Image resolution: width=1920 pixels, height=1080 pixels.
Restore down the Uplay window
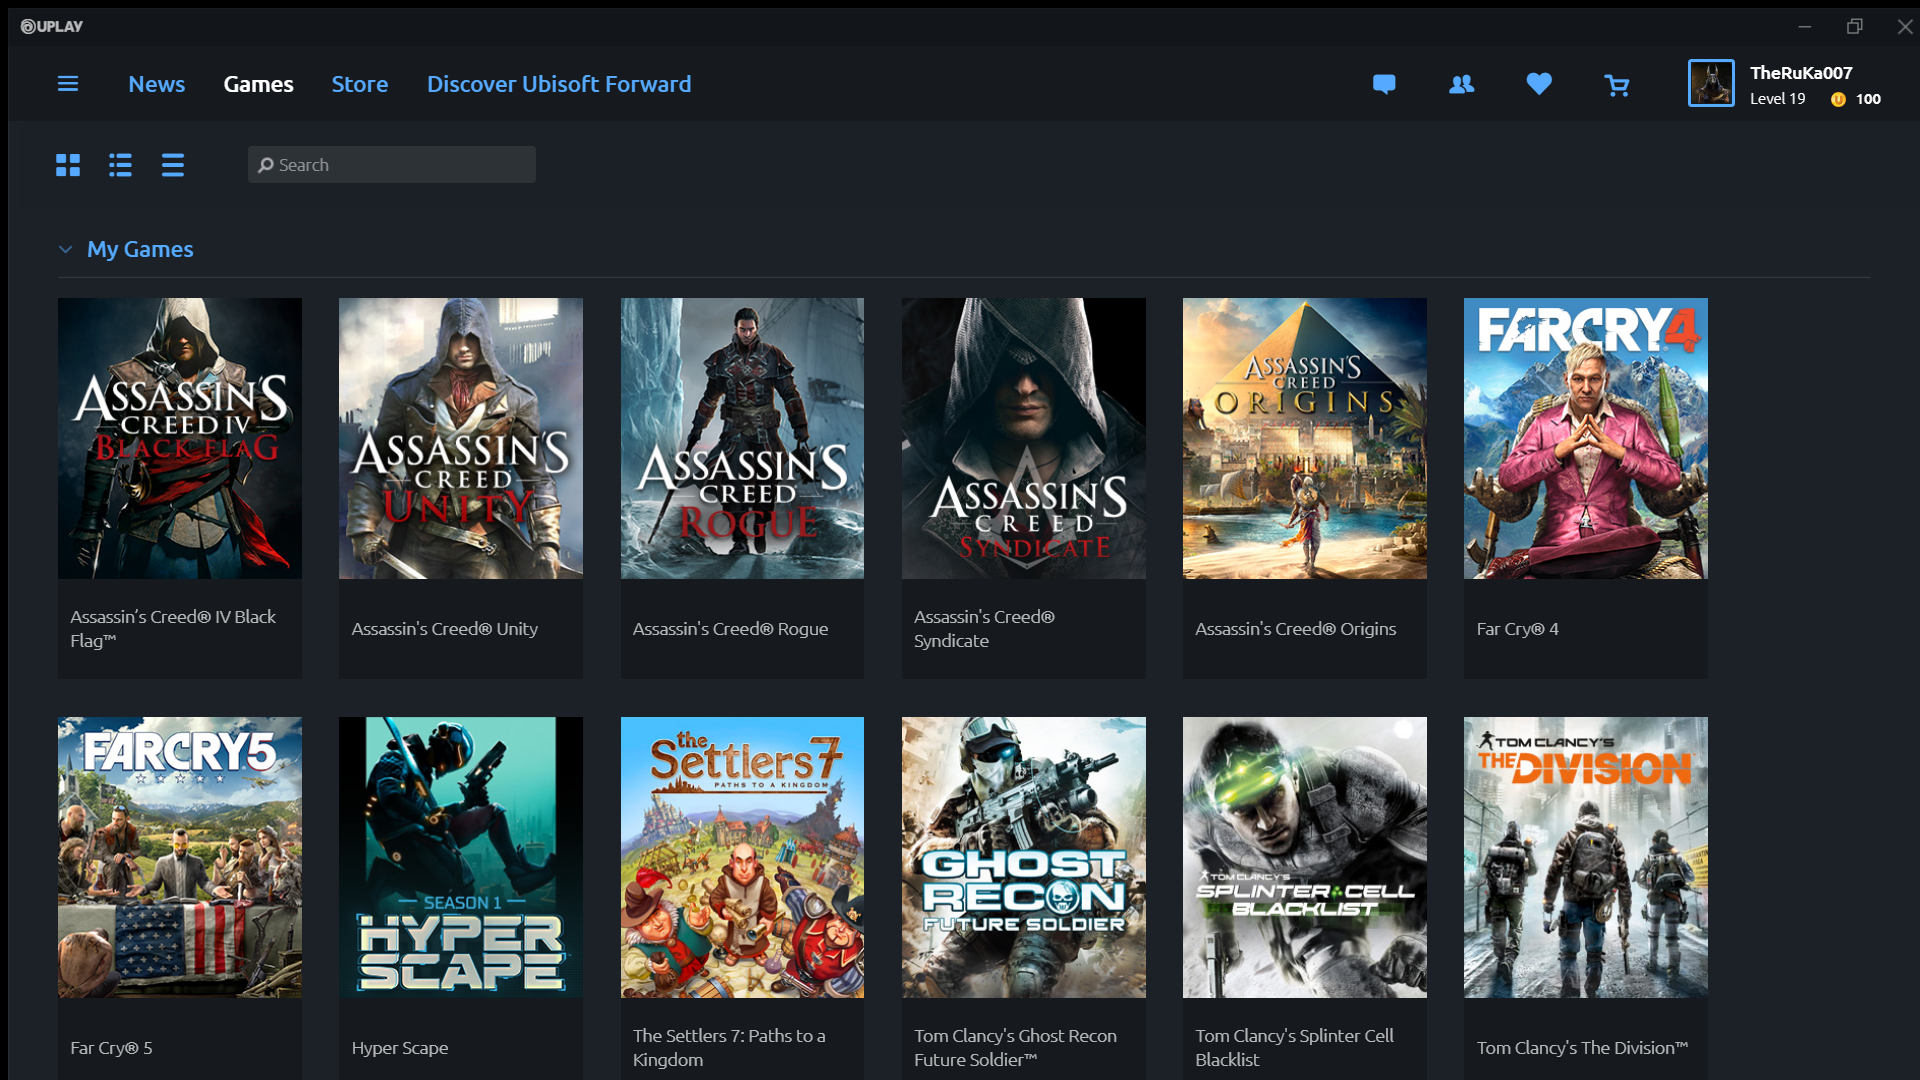coord(1855,27)
